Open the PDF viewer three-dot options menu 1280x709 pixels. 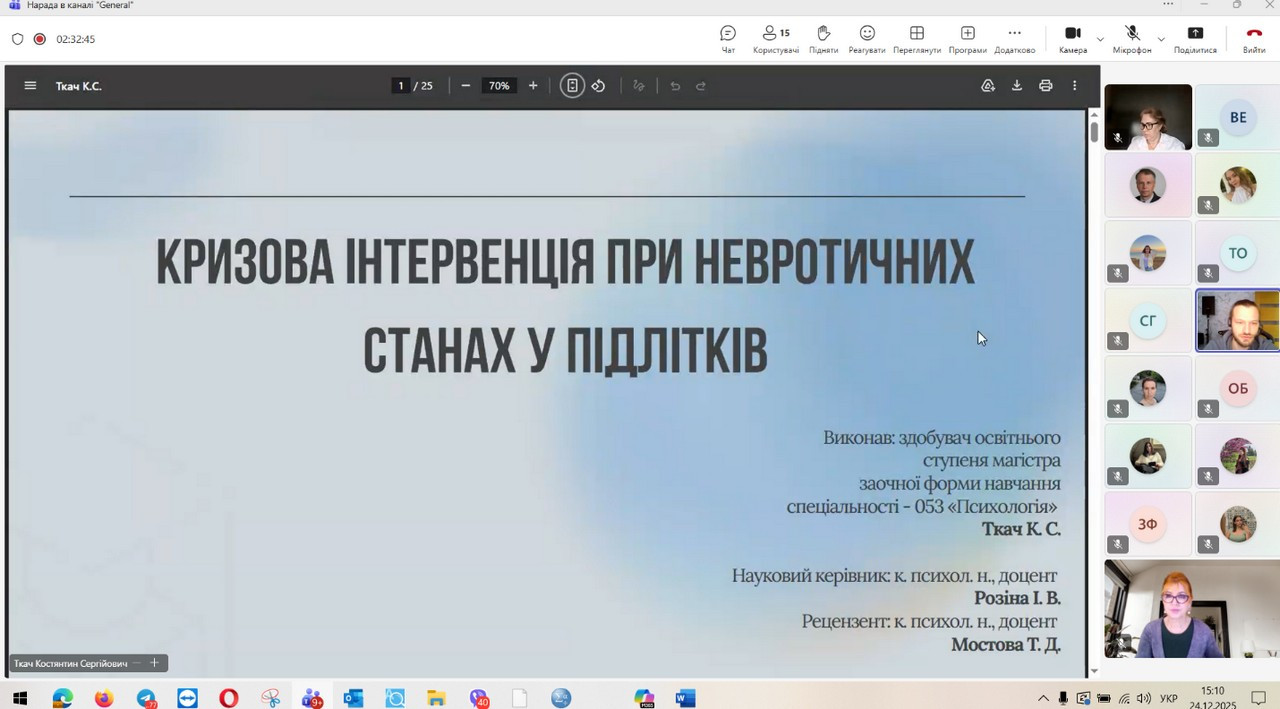[1075, 86]
